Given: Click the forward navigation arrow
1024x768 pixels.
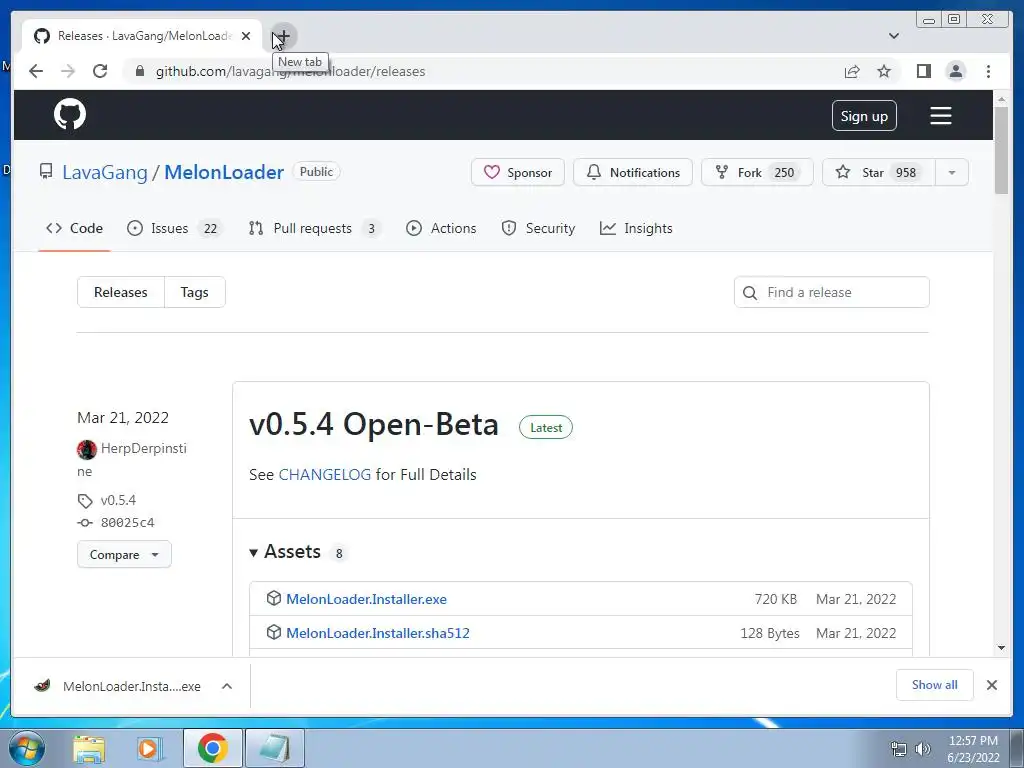Looking at the screenshot, I should coord(68,71).
